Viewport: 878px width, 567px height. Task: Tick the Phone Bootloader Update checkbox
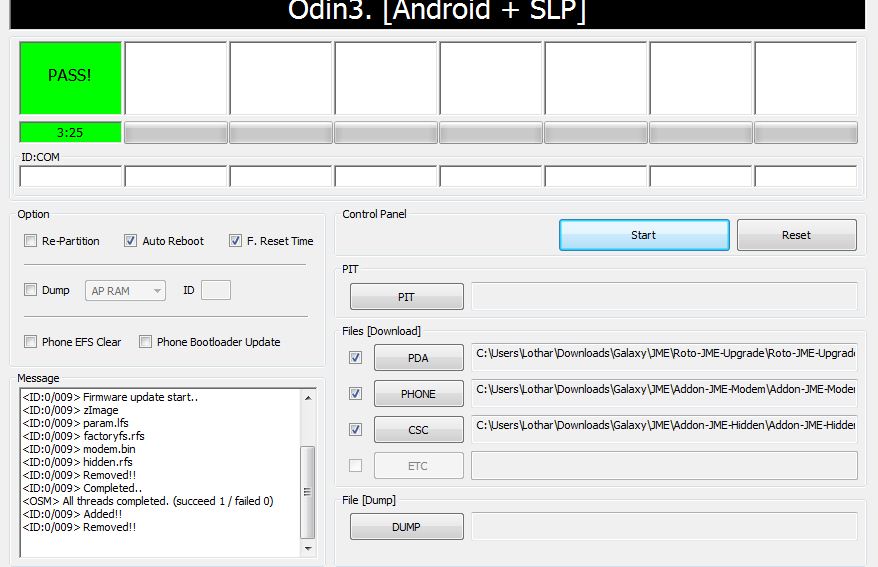(x=145, y=341)
